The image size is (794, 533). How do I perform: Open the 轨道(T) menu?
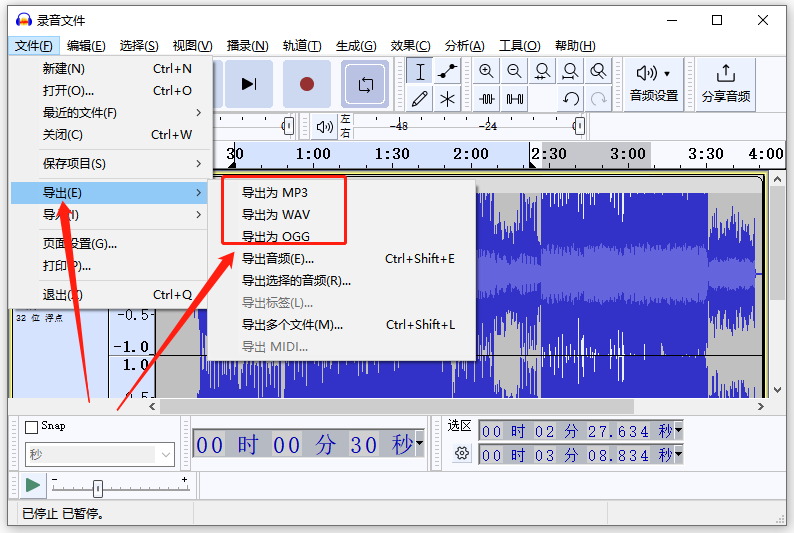click(302, 46)
